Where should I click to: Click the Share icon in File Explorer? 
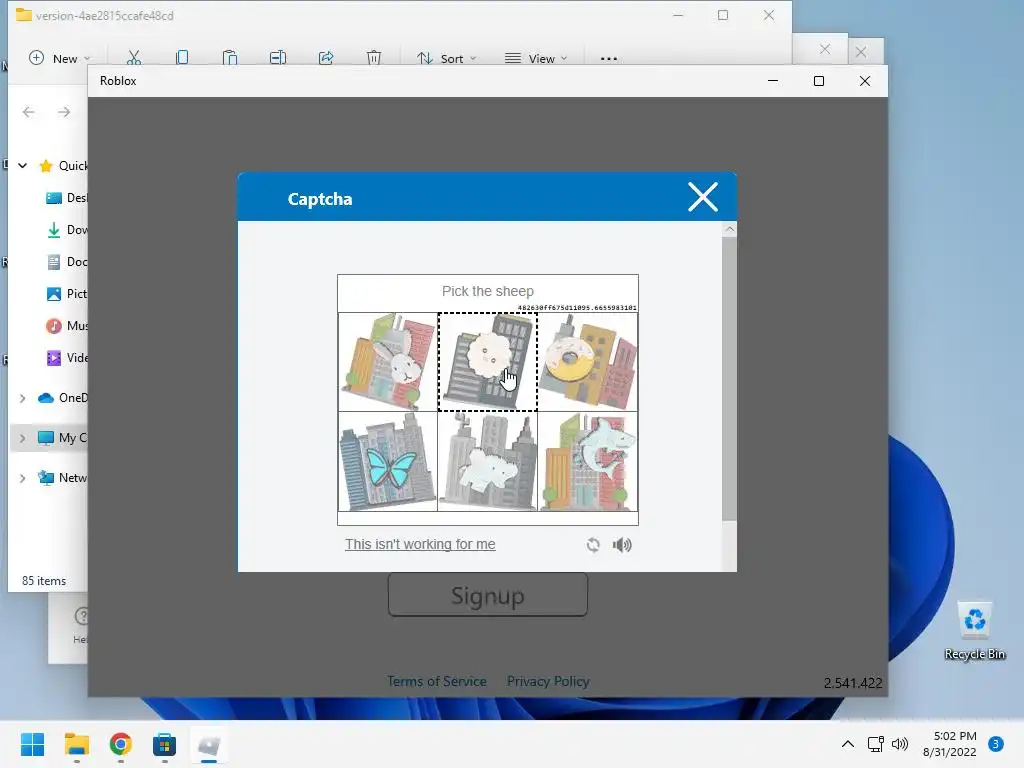click(x=326, y=58)
